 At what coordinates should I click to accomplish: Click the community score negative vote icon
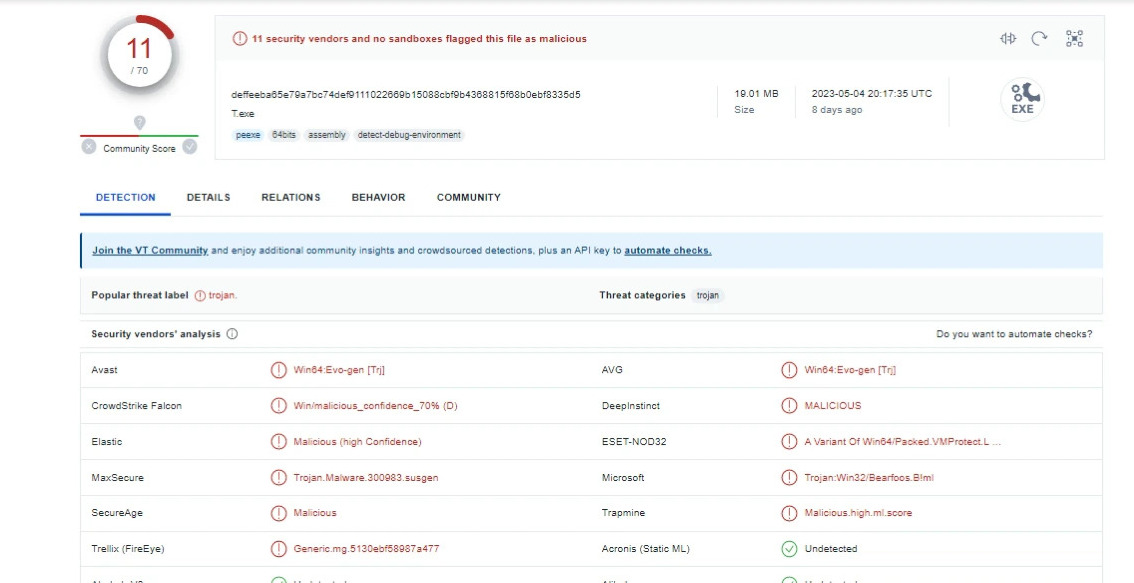pos(88,148)
